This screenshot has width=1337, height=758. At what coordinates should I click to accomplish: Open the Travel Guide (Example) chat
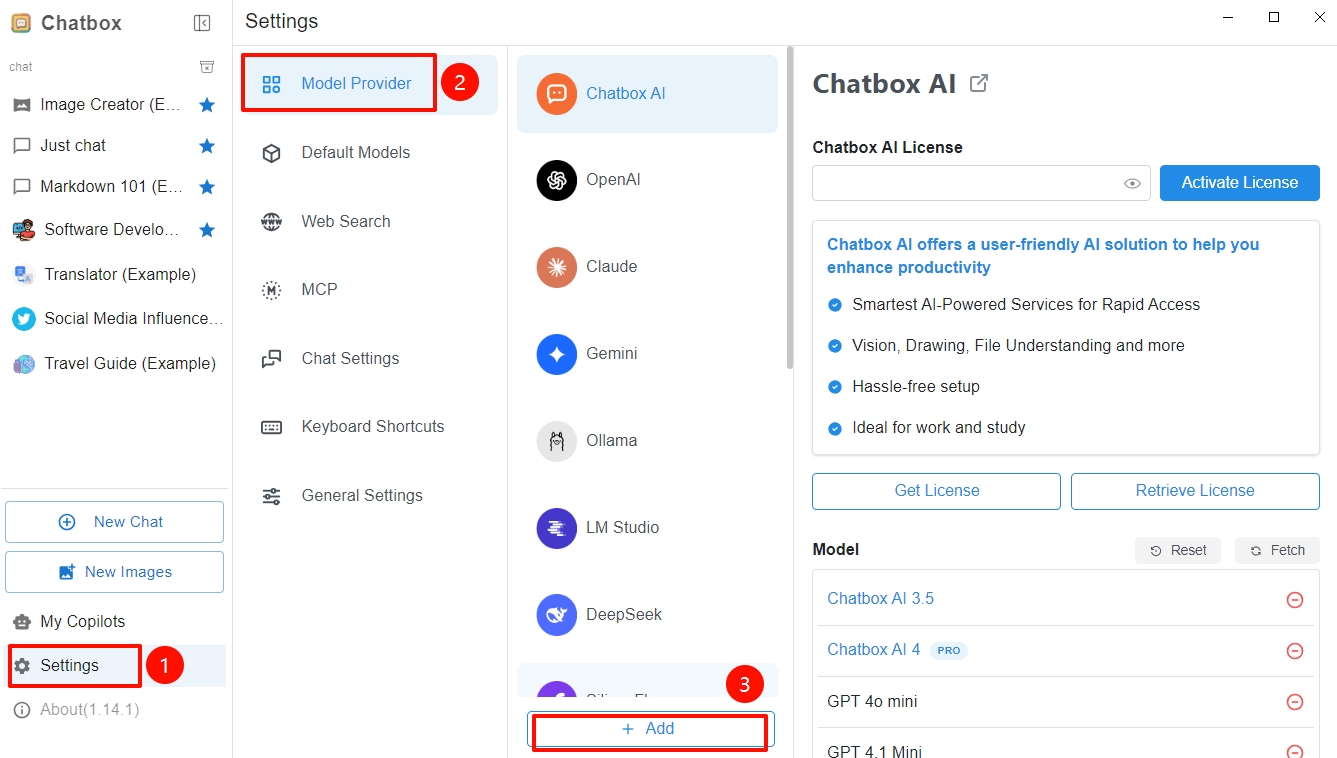115,364
